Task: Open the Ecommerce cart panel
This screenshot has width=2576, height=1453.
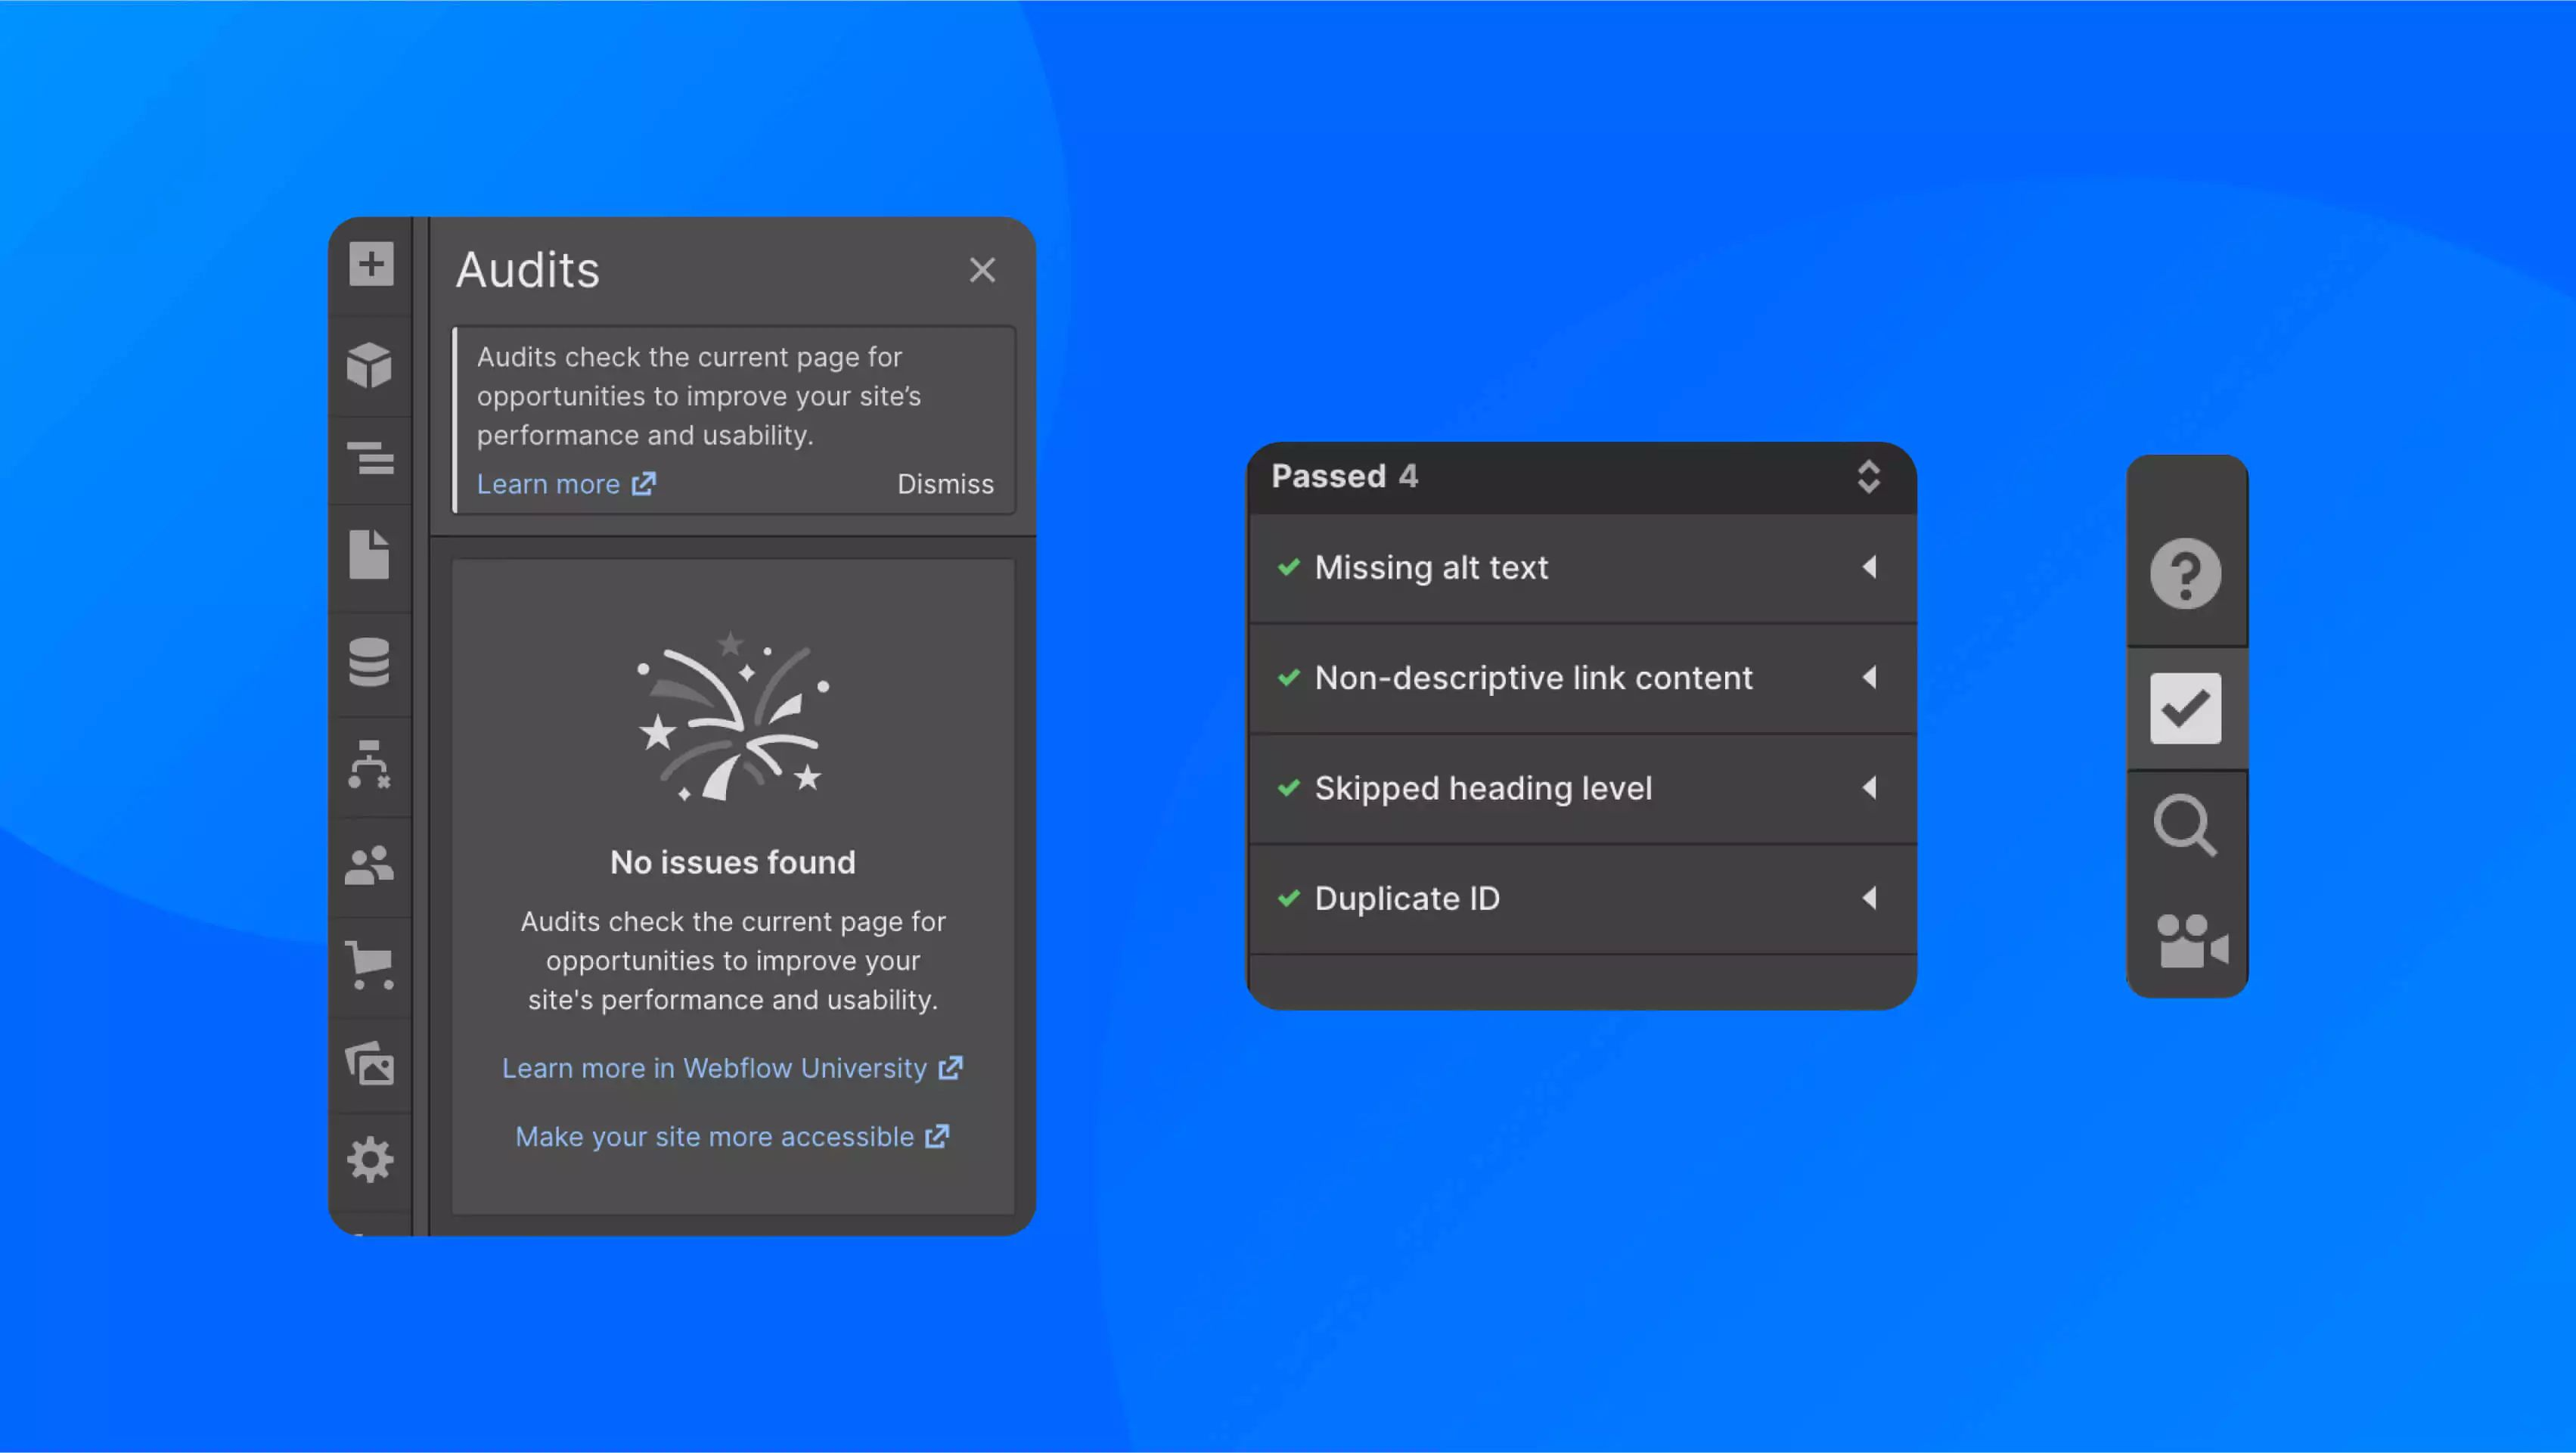Action: coord(370,965)
